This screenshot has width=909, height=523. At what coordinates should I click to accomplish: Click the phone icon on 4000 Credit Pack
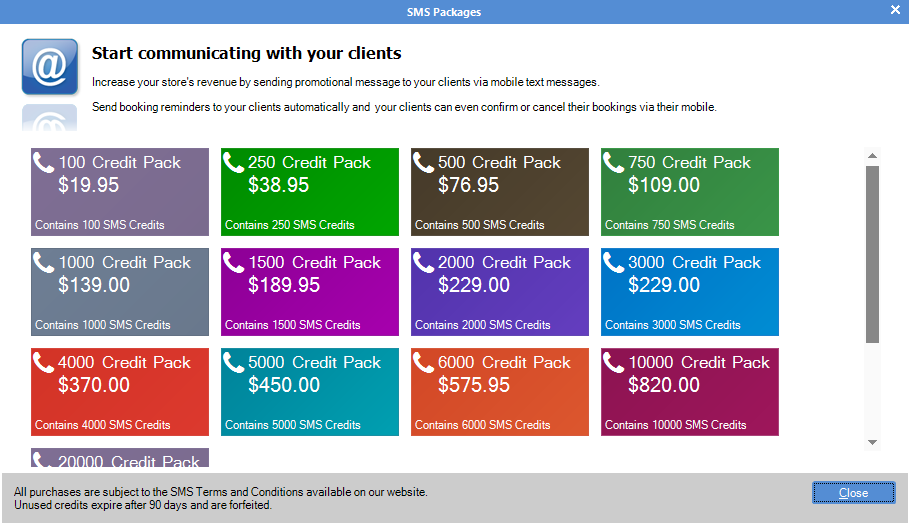coord(44,362)
